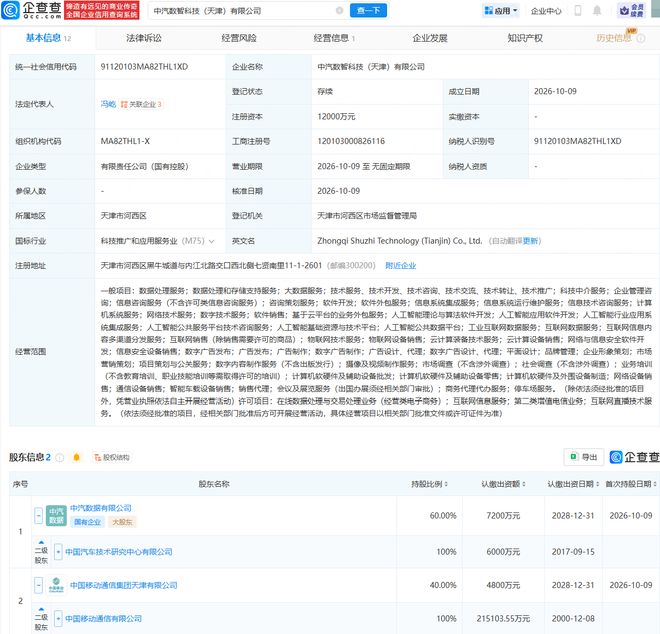Open notifications bell icon in header
Viewport: 660px width, 634px height.
[x=597, y=11]
